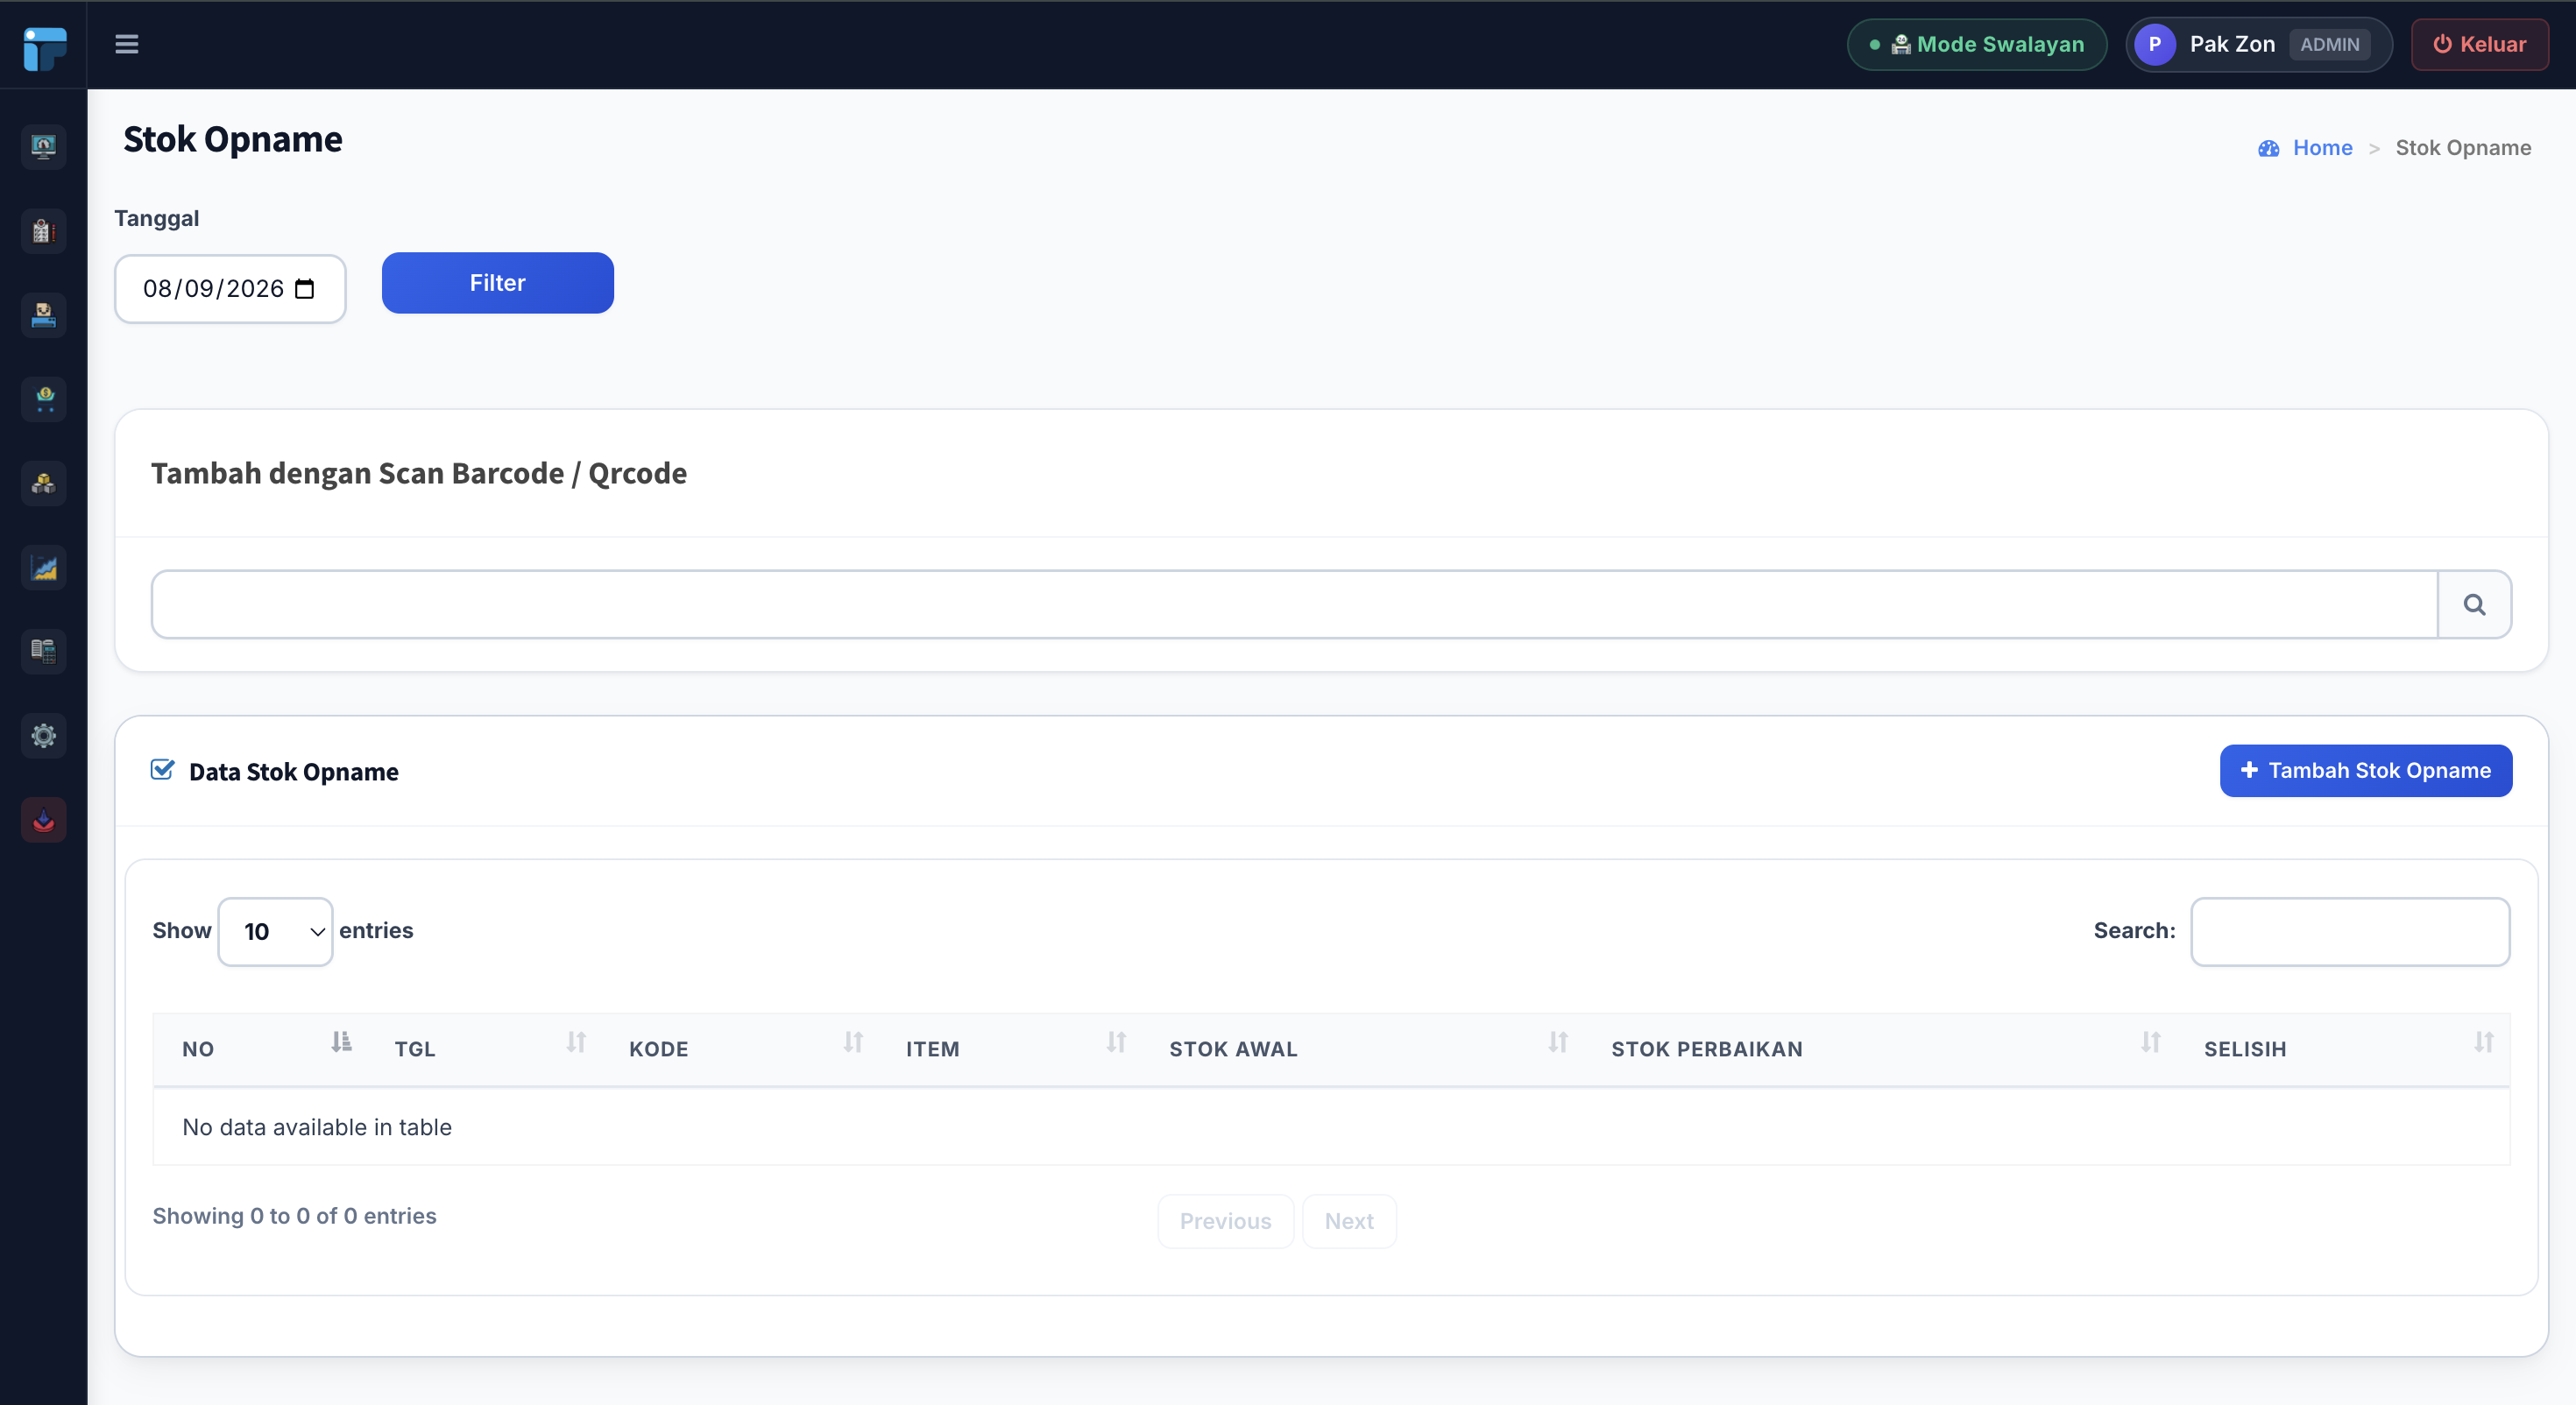The height and width of the screenshot is (1405, 2576).
Task: Click the barcode search magnifier button
Action: [2474, 604]
